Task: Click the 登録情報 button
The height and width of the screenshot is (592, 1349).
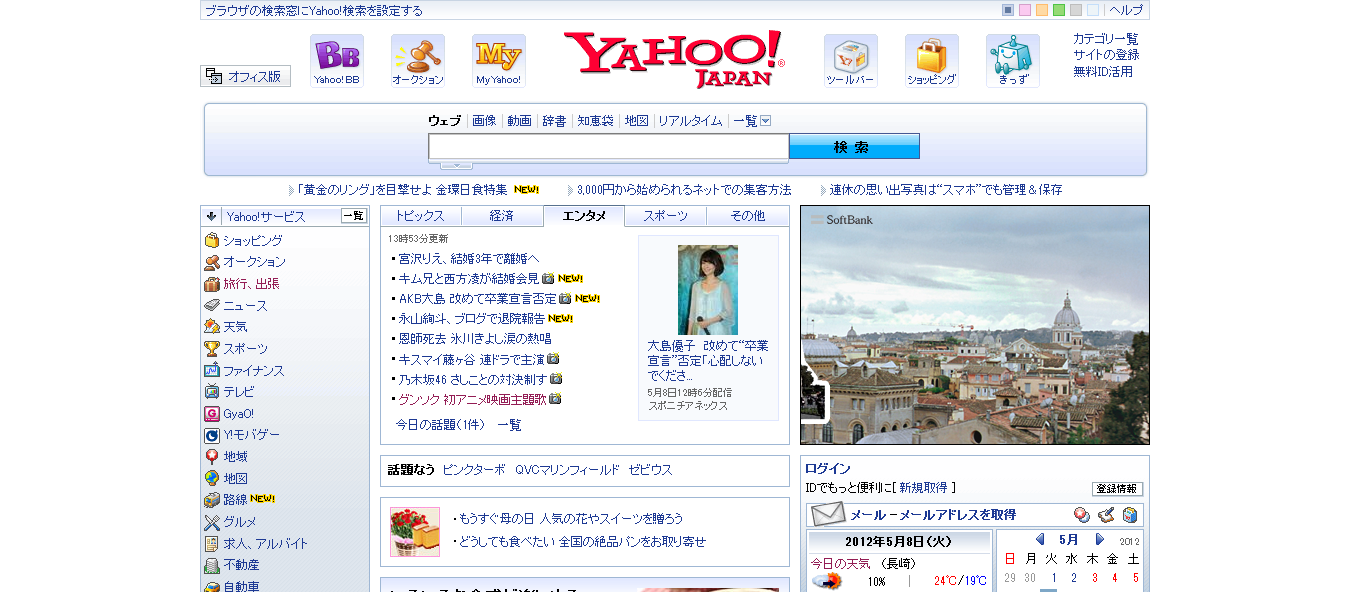Action: pyautogui.click(x=1117, y=489)
